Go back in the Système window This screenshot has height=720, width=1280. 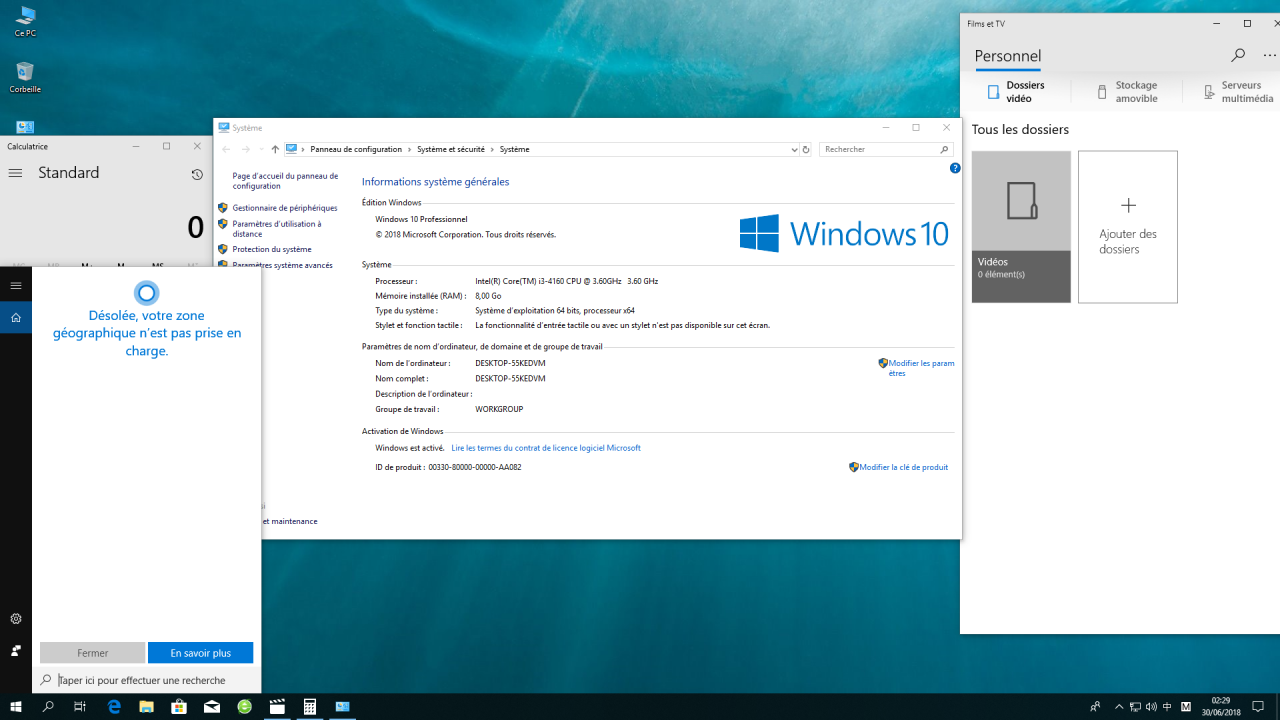(x=226, y=149)
